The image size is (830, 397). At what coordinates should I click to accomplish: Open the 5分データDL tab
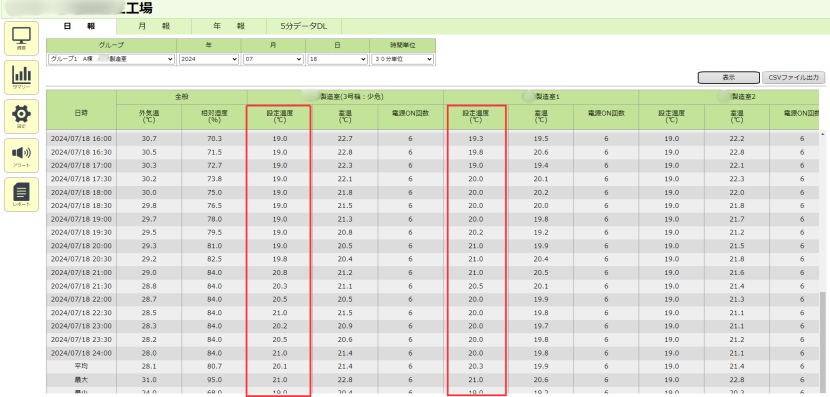[304, 26]
